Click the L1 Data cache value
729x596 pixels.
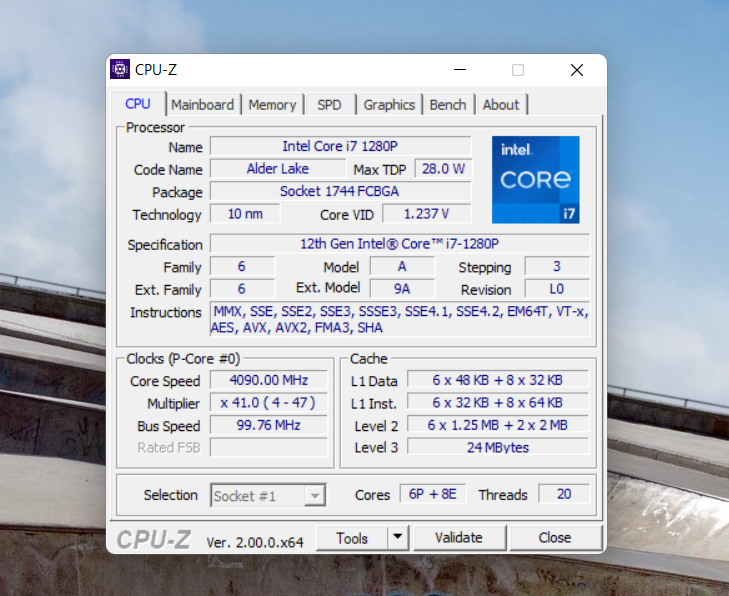(x=498, y=380)
